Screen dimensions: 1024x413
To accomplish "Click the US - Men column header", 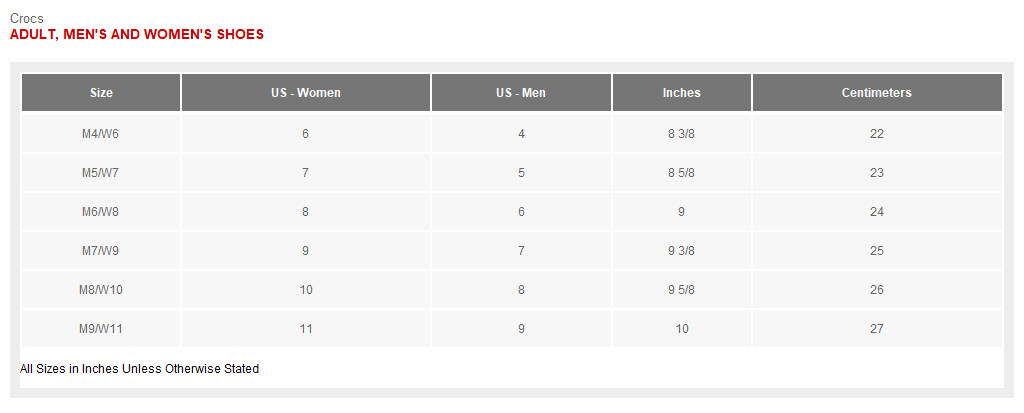I will point(521,93).
